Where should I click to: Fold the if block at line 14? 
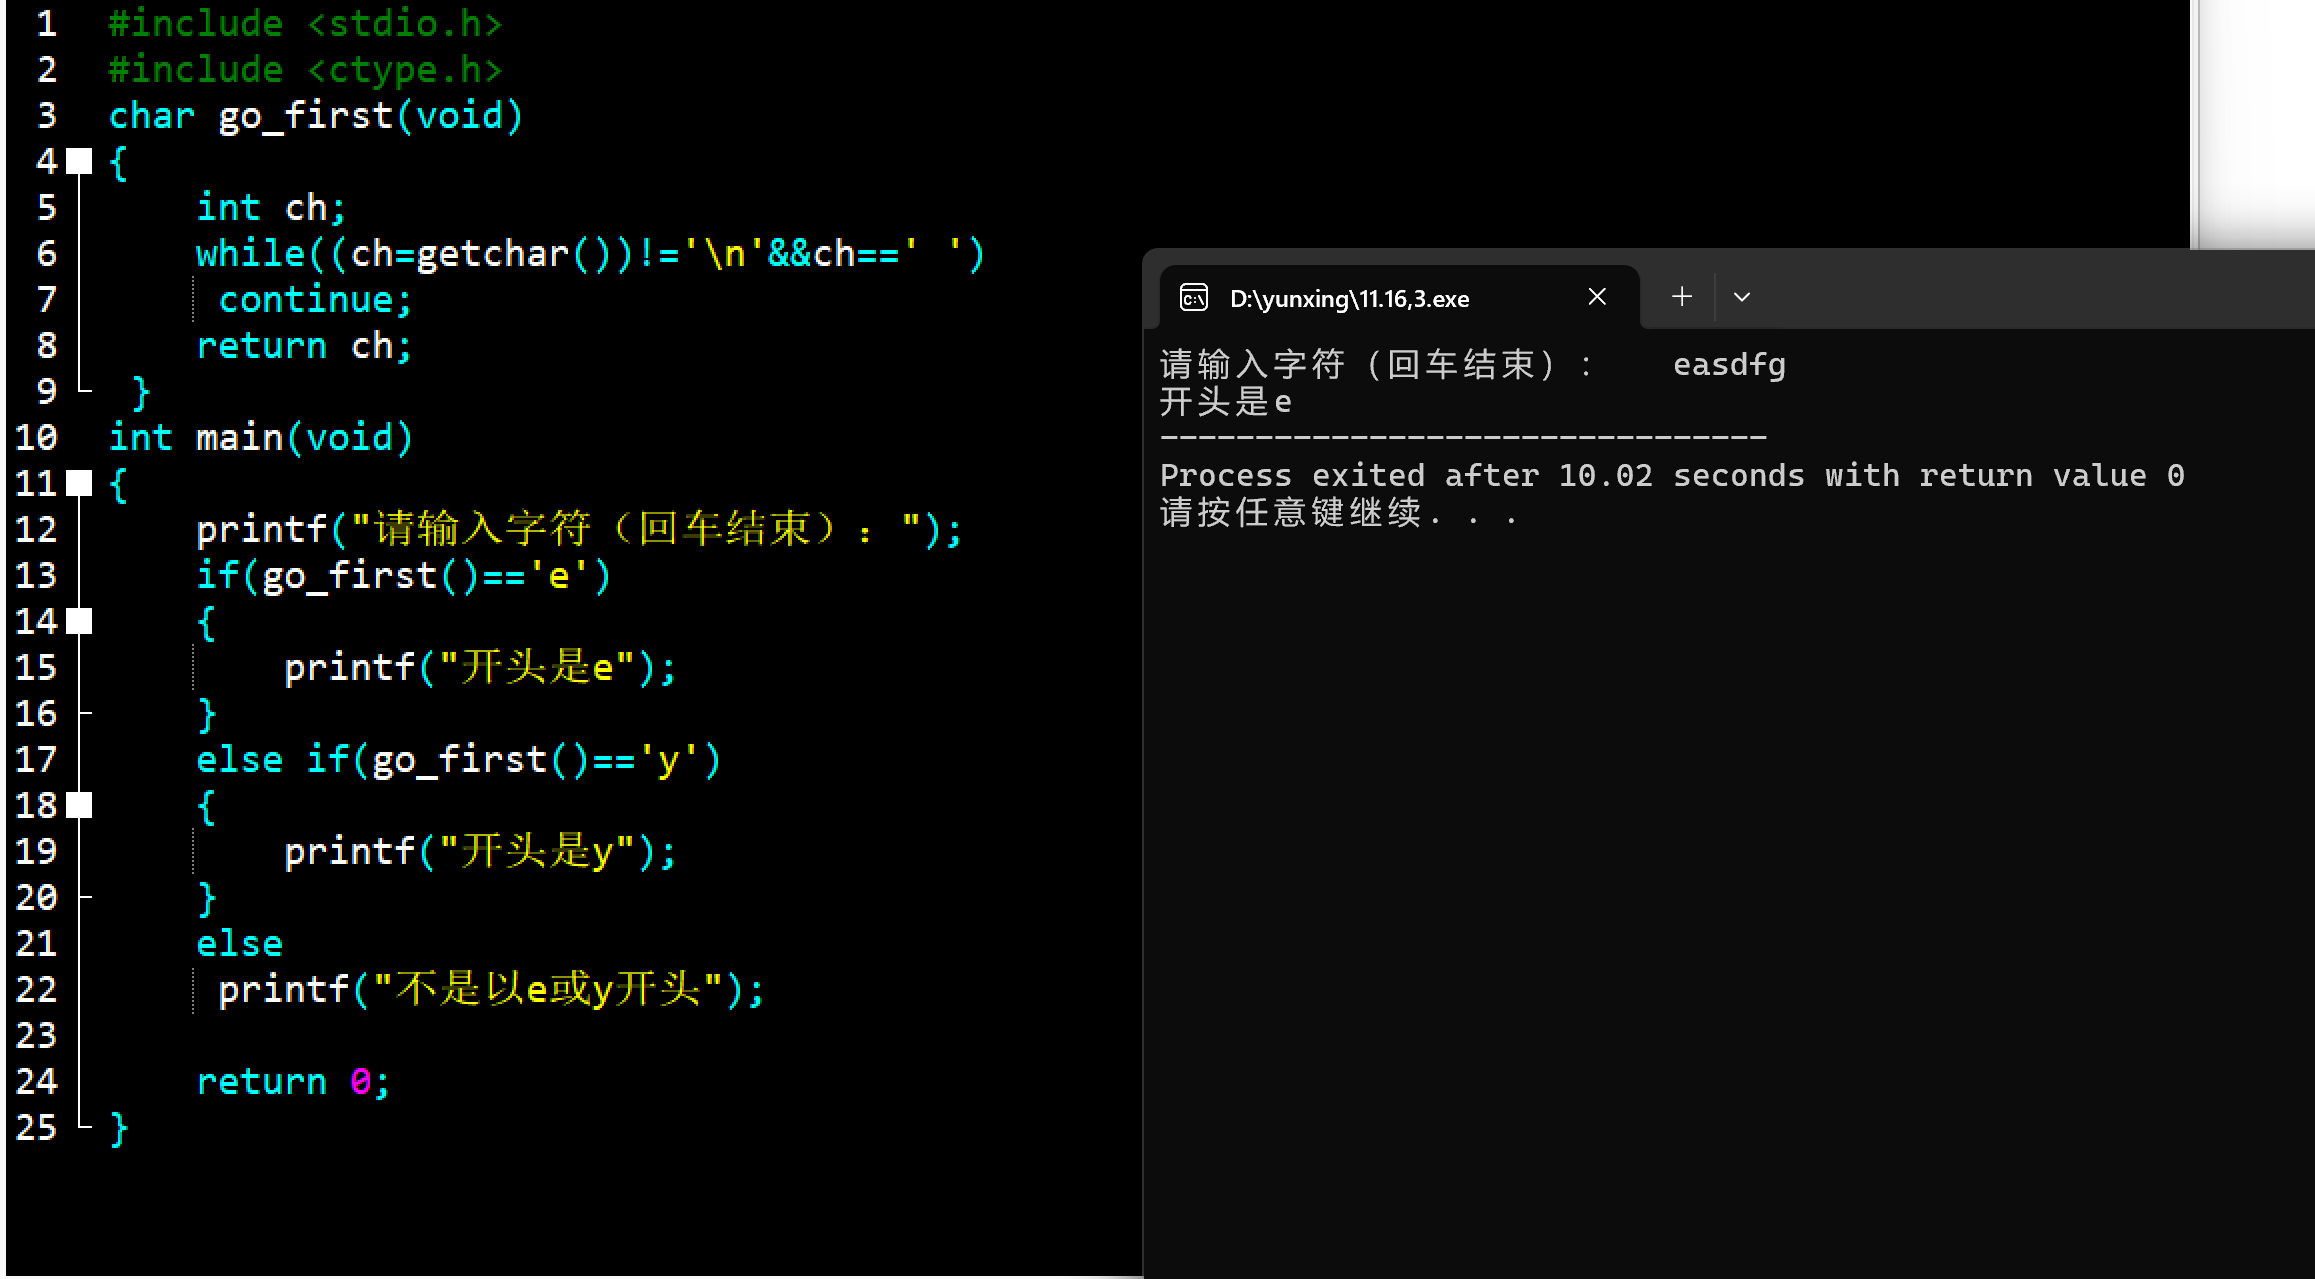[79, 622]
